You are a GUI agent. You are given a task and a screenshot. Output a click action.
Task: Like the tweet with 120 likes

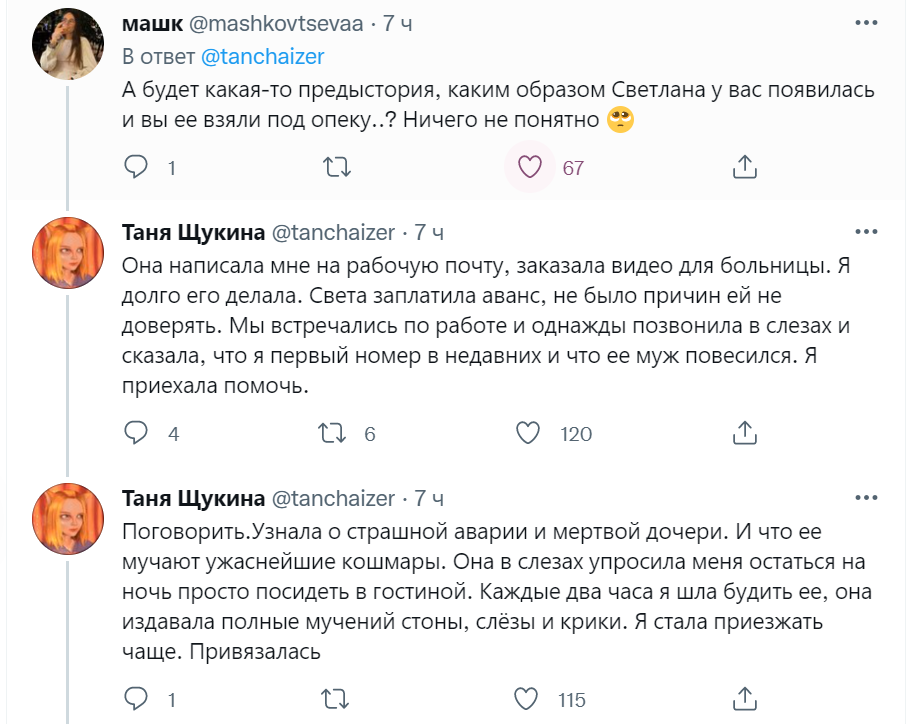coord(527,433)
